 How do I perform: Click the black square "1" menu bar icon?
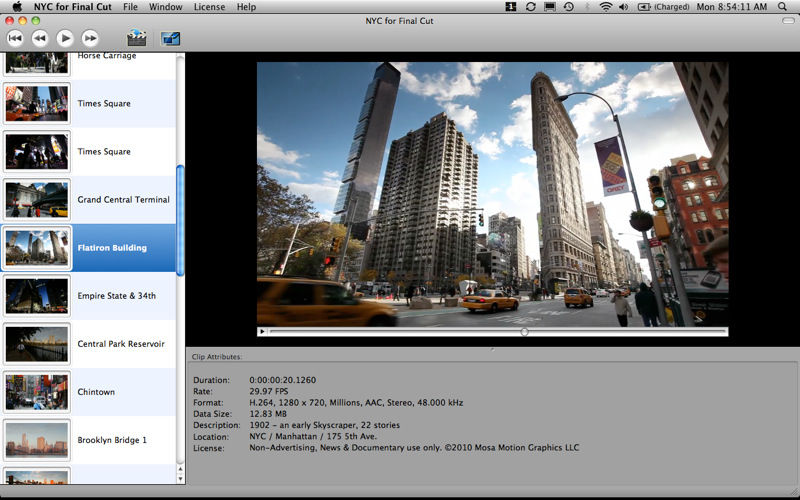(511, 7)
